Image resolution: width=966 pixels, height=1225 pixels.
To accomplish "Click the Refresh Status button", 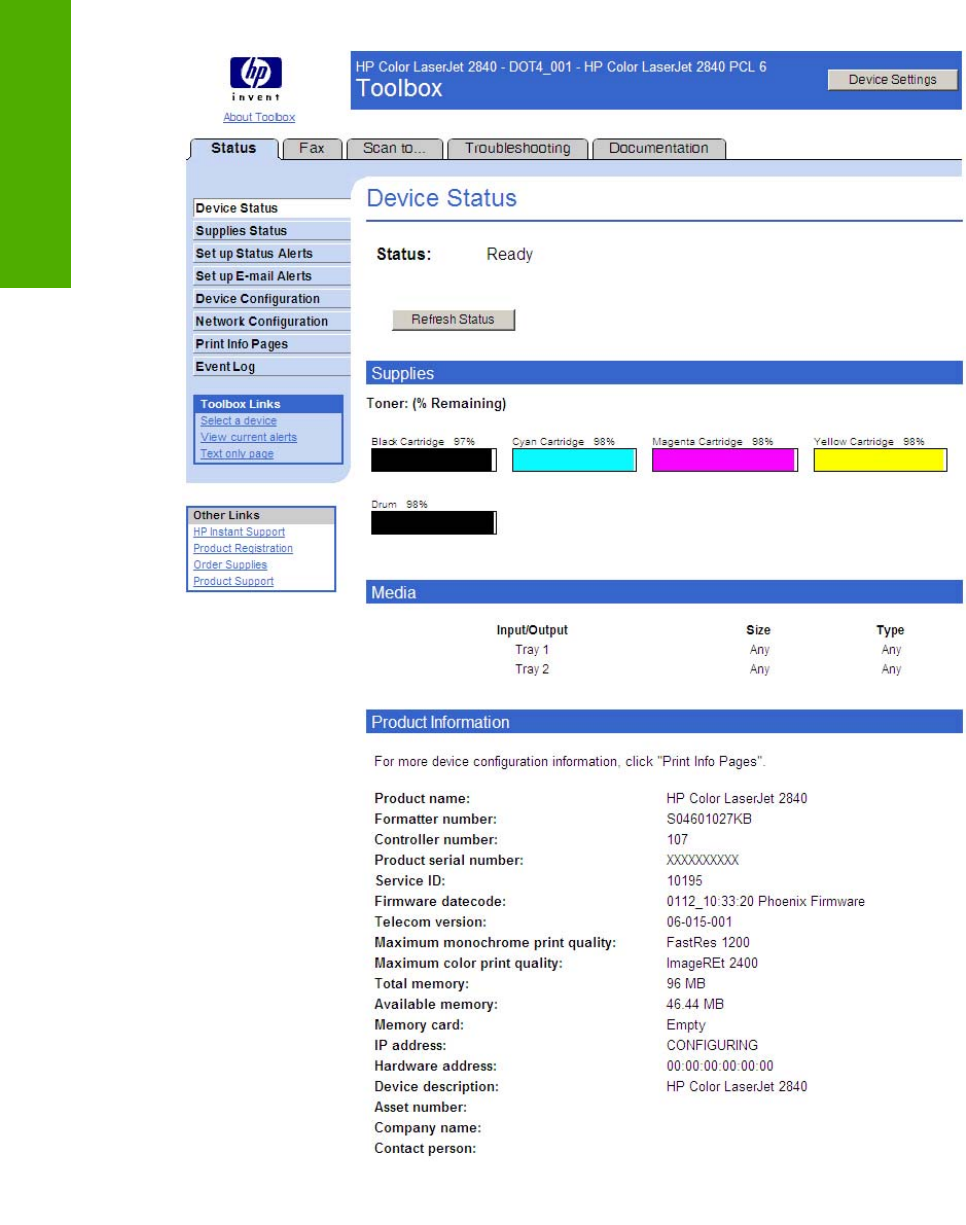I will pos(453,319).
